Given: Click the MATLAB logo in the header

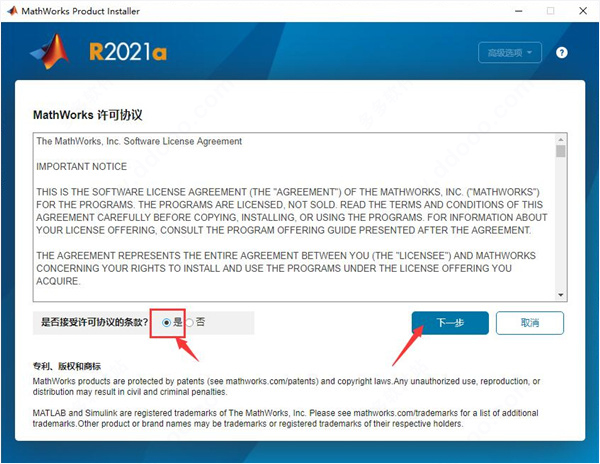Looking at the screenshot, I should click(50, 52).
